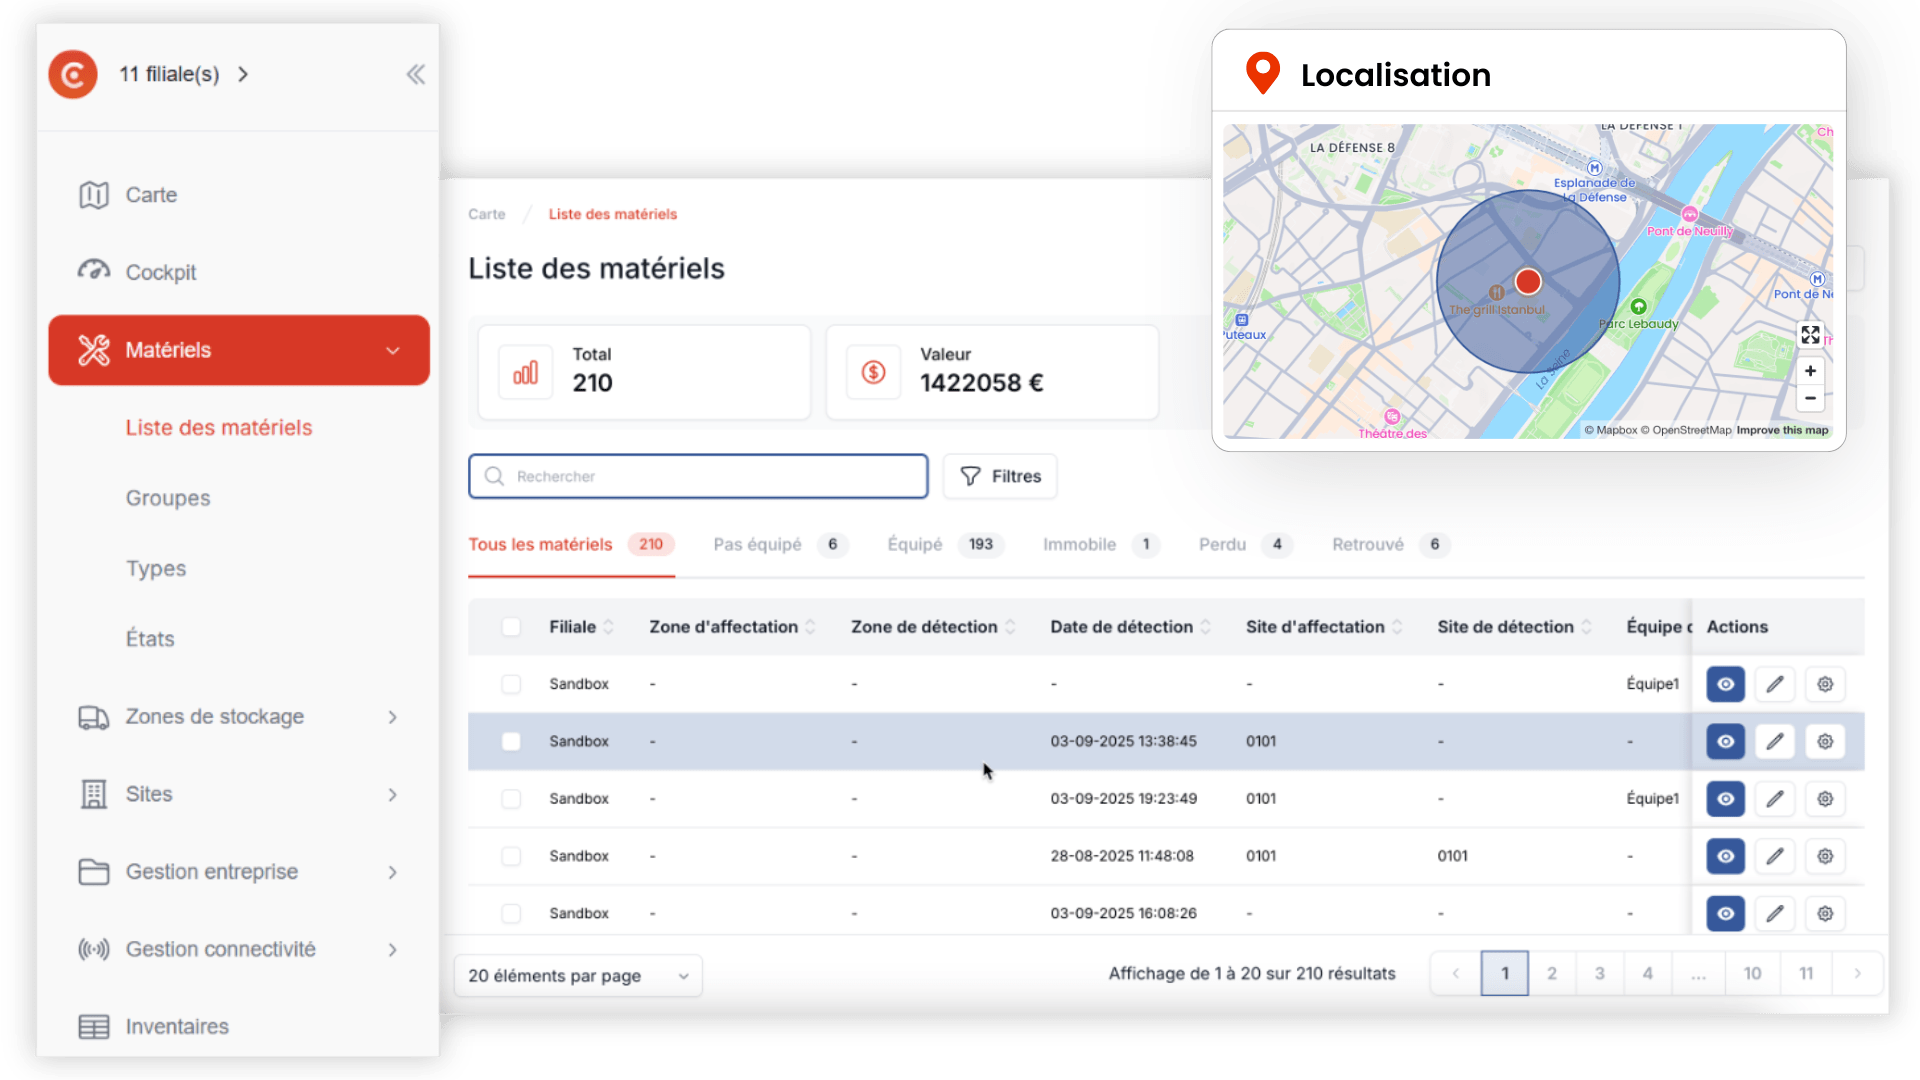This screenshot has width=1920, height=1080.
Task: Zoom in on the Localisation map
Action: pos(1810,371)
